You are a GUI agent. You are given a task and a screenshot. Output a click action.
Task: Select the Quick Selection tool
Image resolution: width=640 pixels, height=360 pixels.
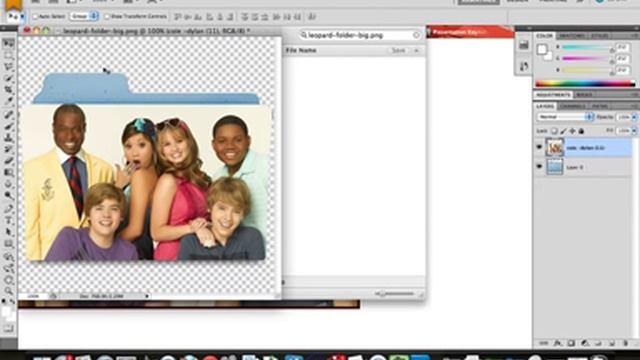[x=9, y=78]
